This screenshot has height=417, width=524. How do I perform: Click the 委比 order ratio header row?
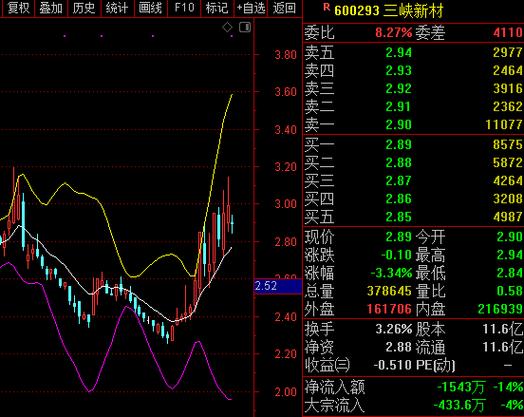point(413,33)
